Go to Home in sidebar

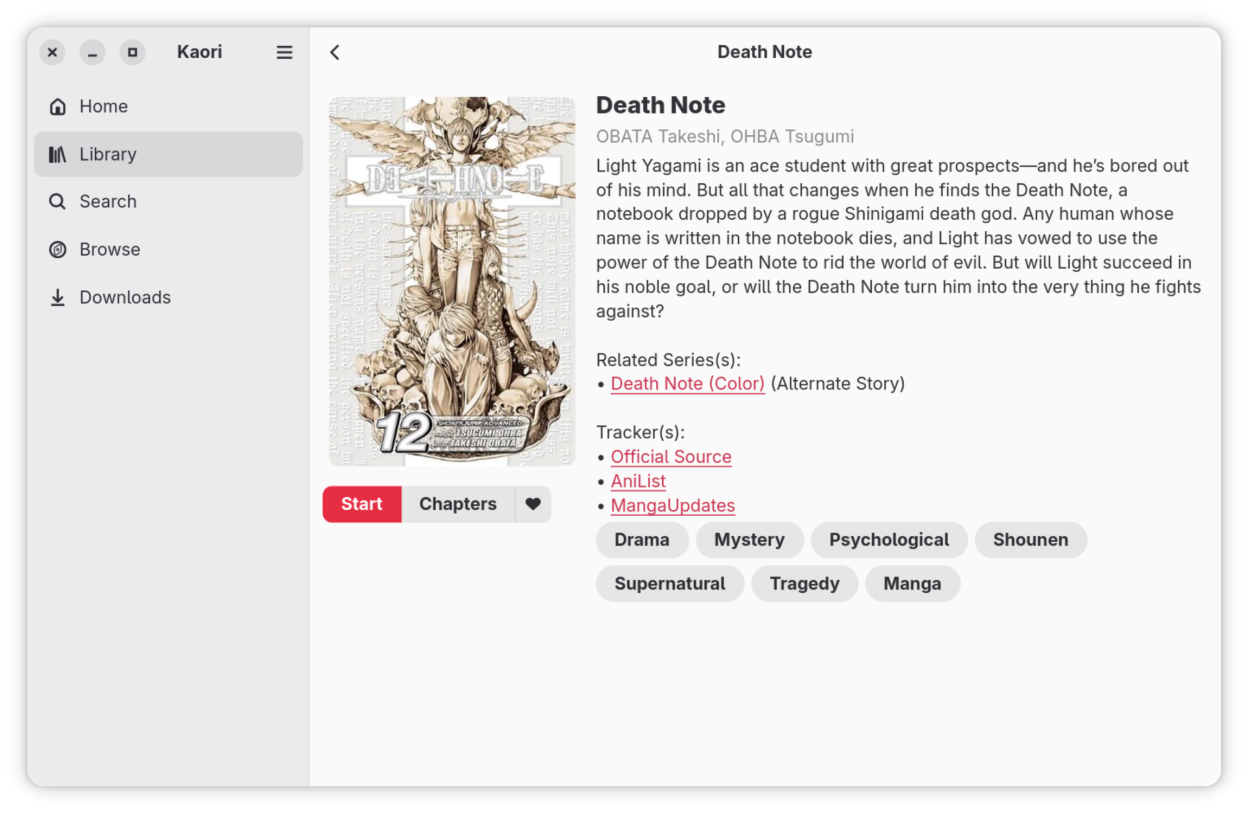168,106
